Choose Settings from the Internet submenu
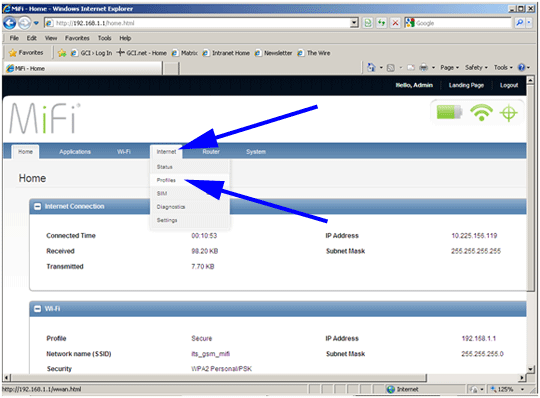 (x=190, y=220)
